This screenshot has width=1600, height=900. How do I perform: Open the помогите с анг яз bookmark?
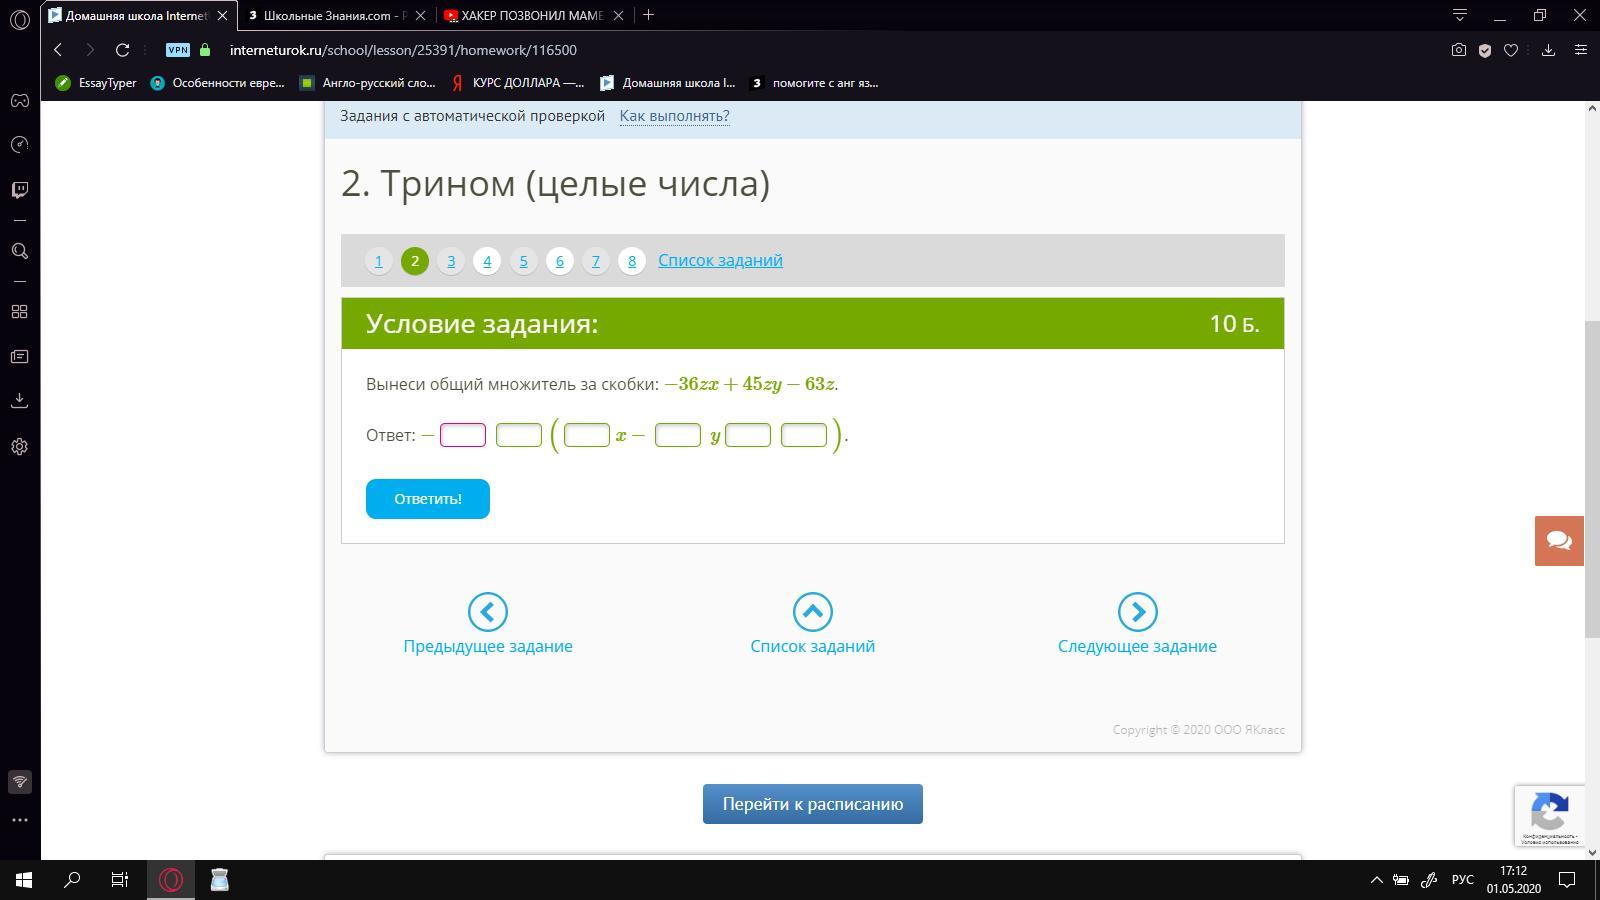pos(815,83)
